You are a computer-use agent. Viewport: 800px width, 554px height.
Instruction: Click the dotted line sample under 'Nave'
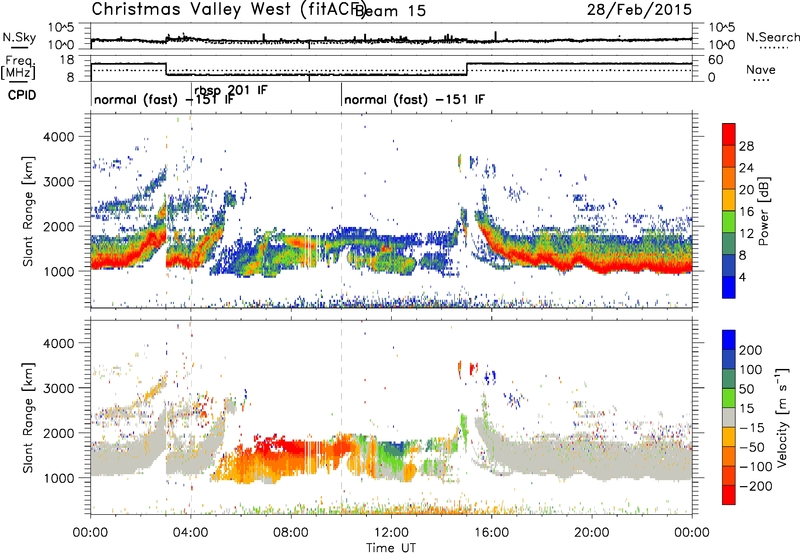point(761,80)
